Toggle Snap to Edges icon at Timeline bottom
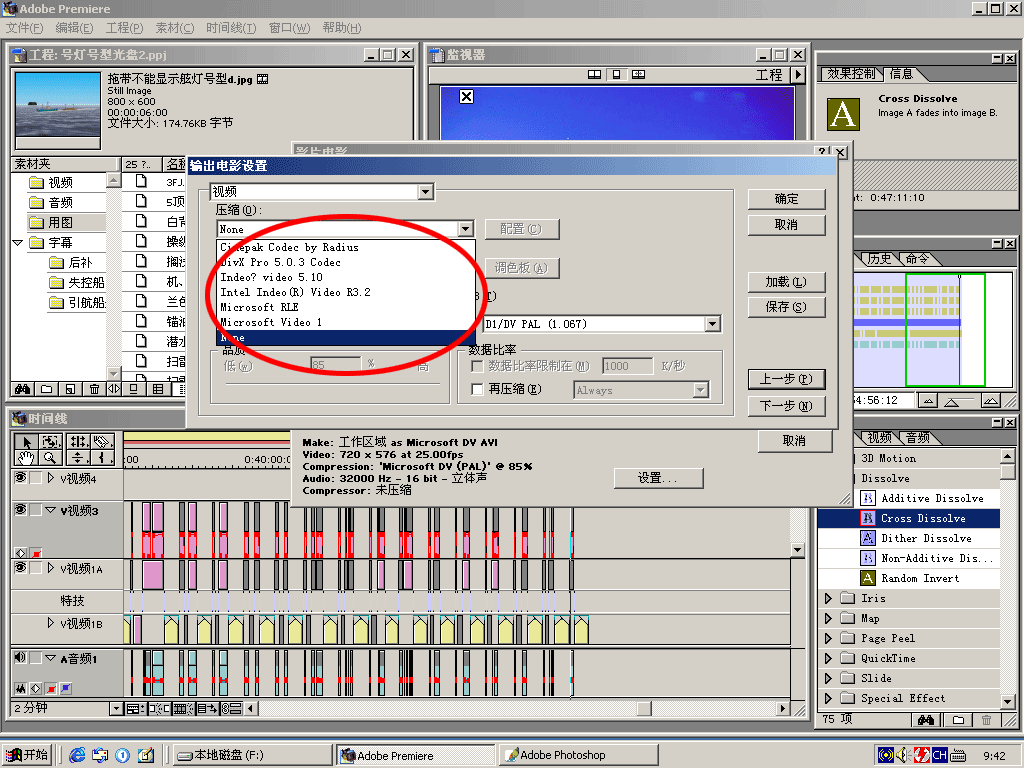 pyautogui.click(x=159, y=709)
